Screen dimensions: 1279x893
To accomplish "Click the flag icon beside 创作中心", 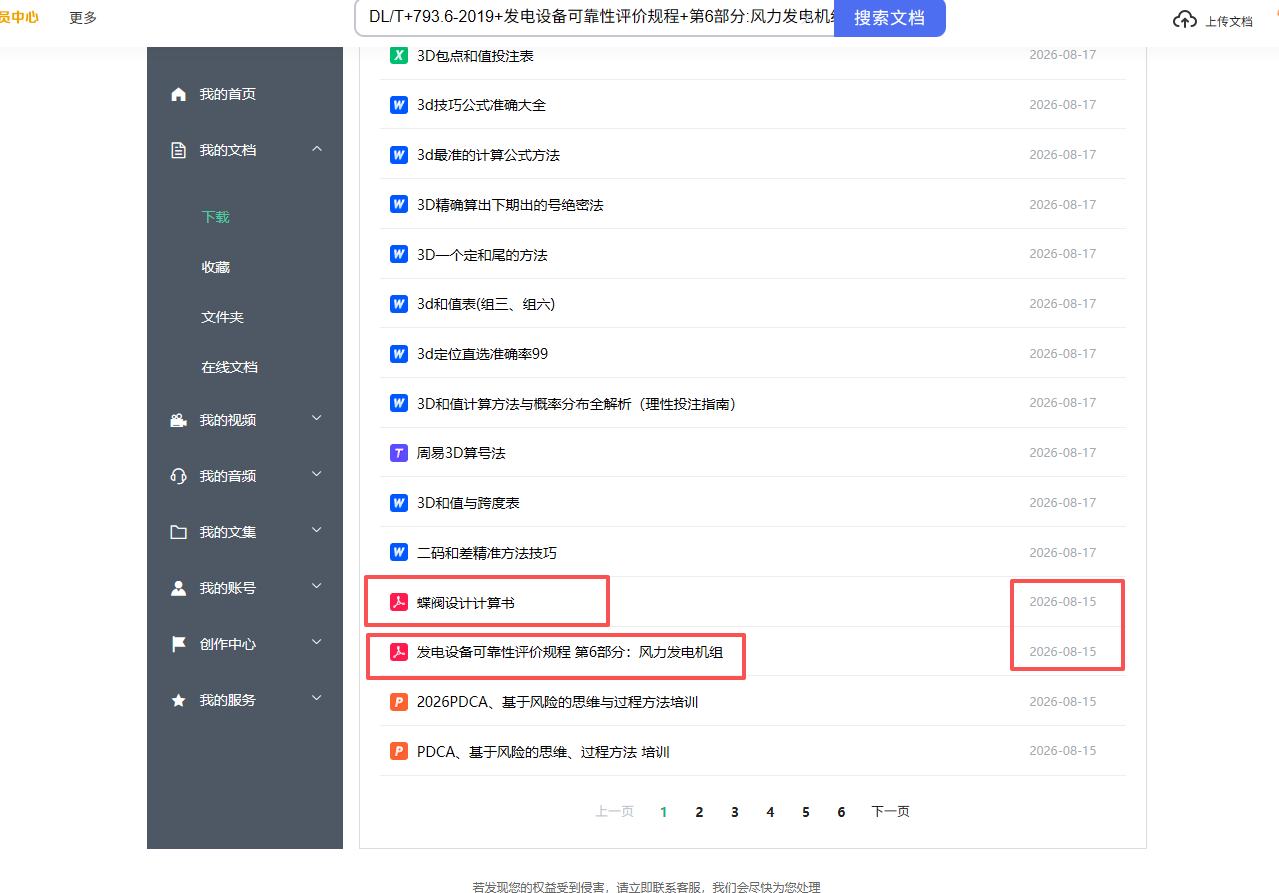I will [x=179, y=644].
